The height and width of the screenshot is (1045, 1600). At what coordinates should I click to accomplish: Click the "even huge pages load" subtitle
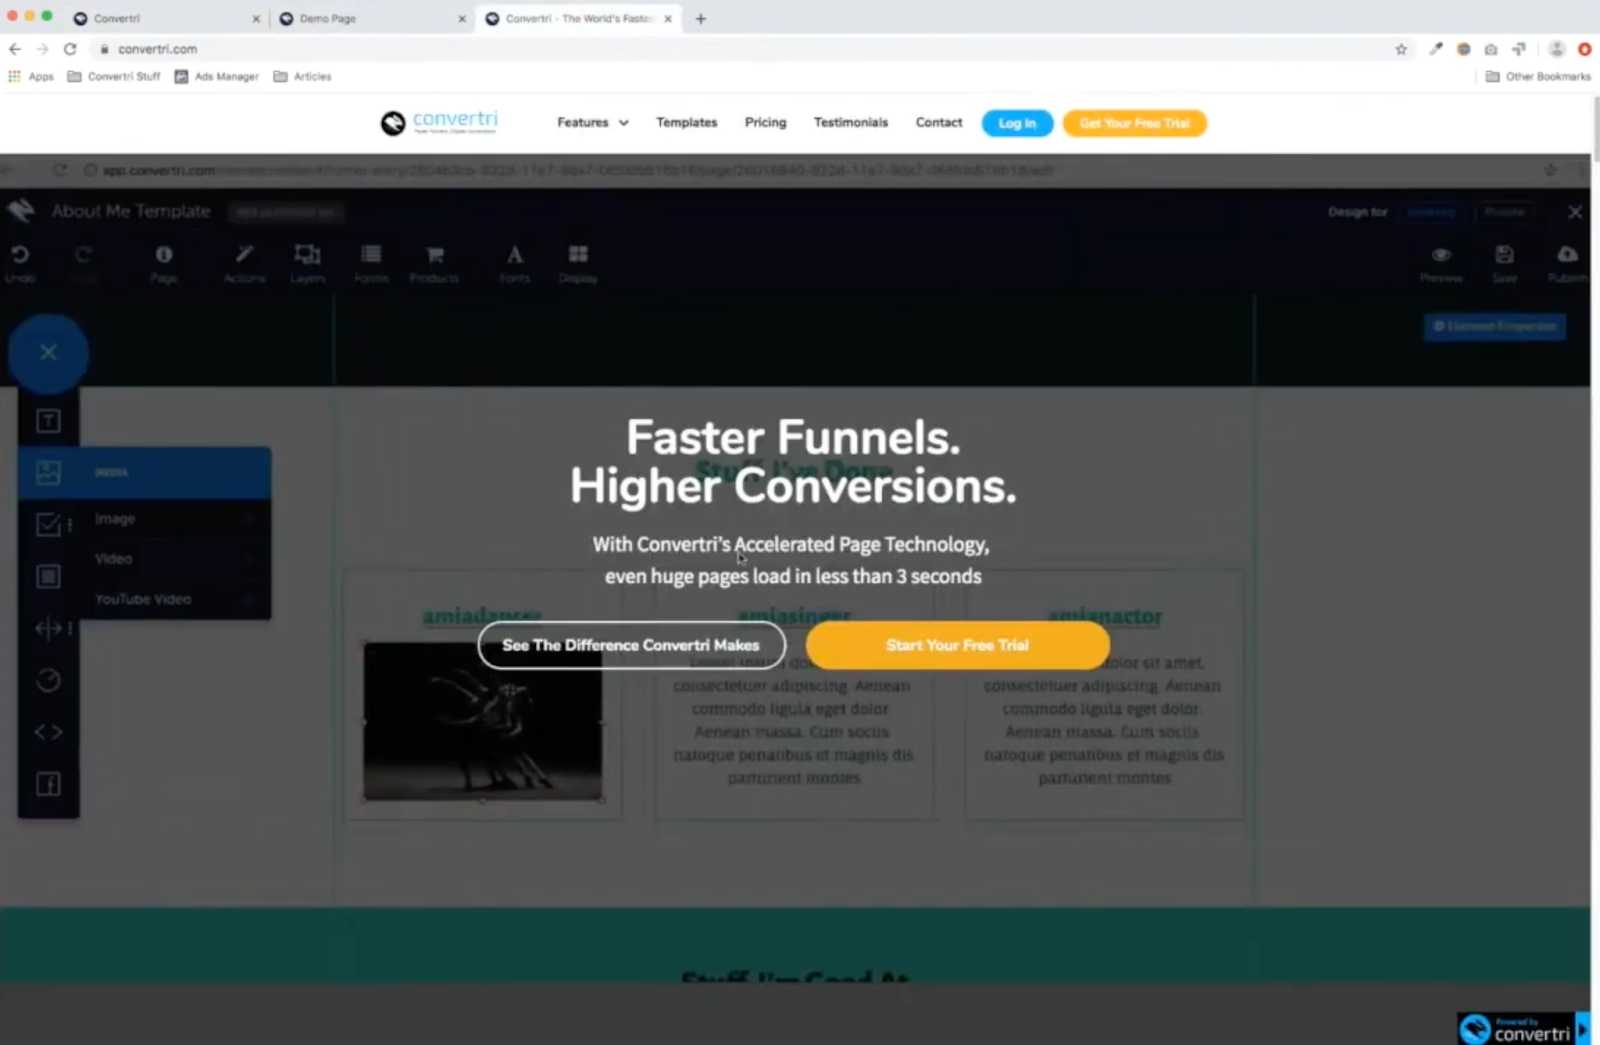coord(793,576)
